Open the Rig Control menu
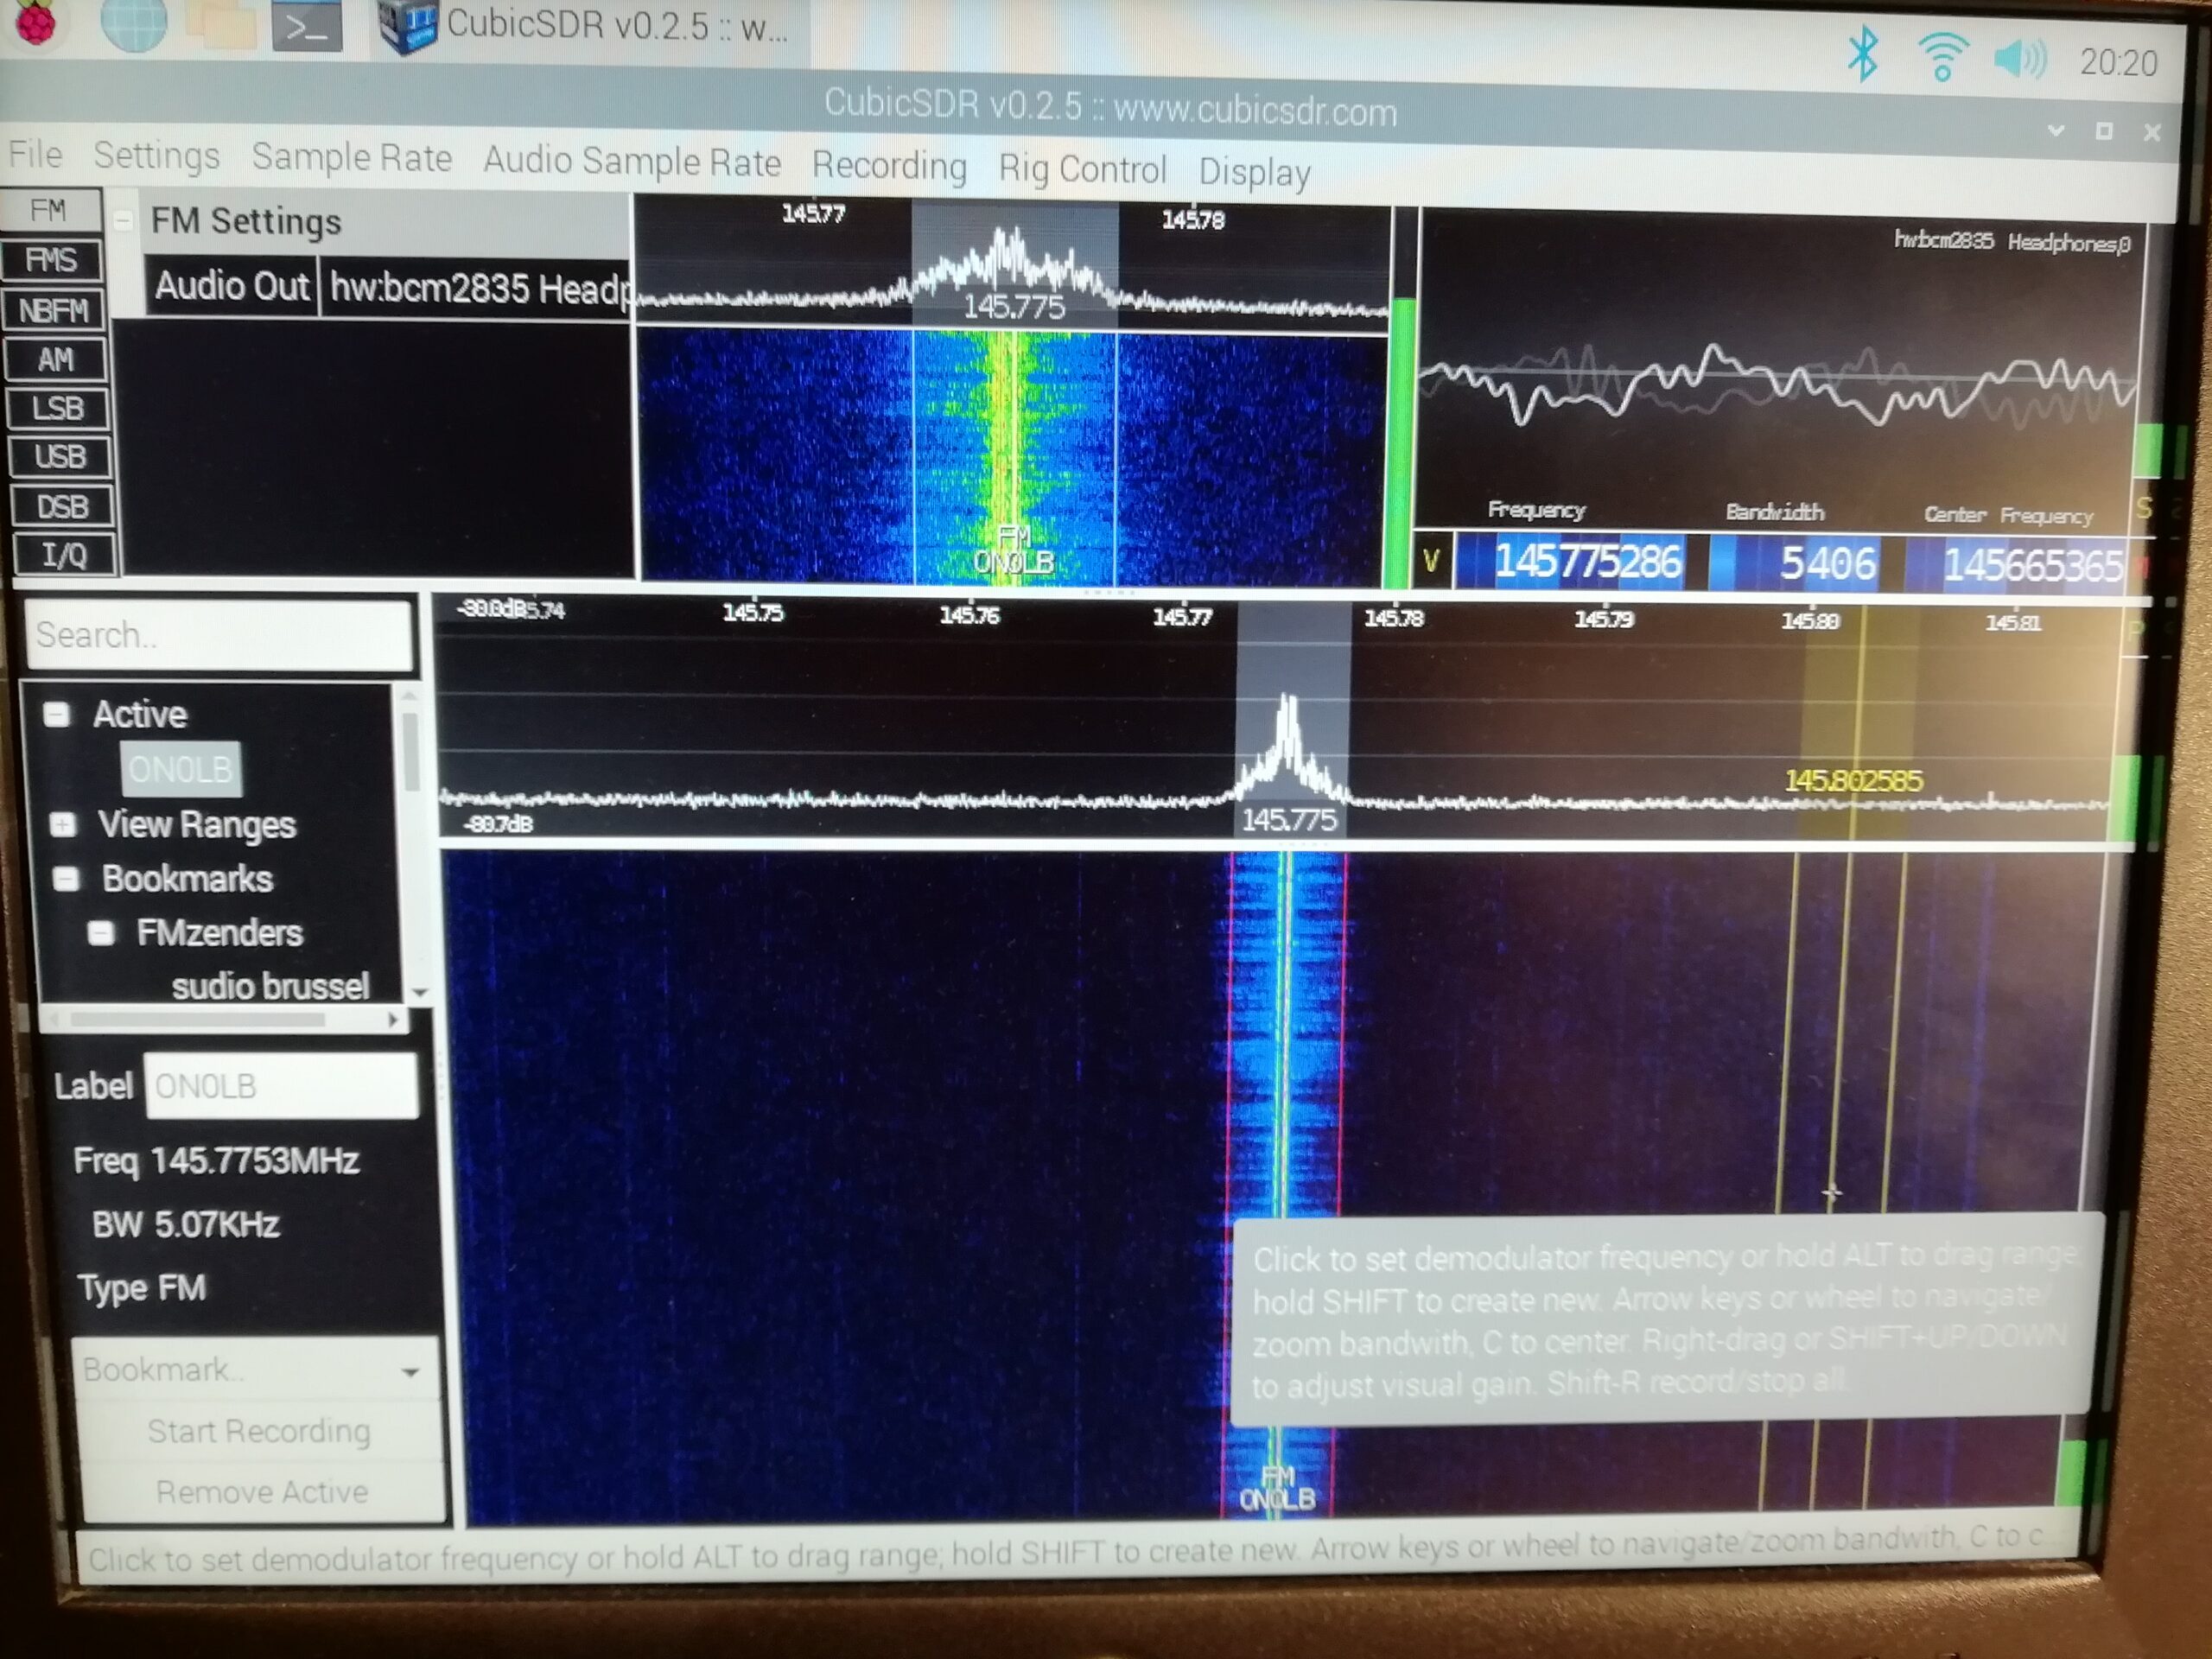The width and height of the screenshot is (2212, 1659). (1082, 168)
